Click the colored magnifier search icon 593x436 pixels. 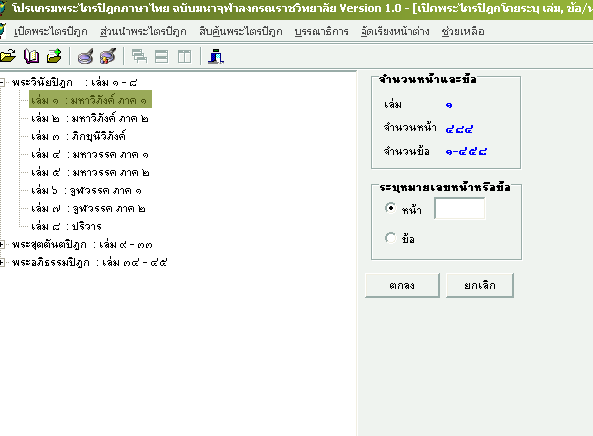108,56
